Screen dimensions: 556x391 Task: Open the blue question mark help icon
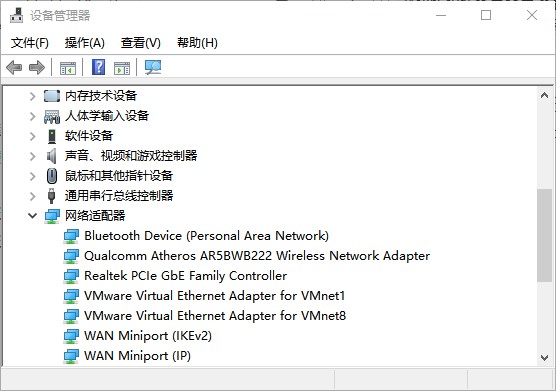click(98, 67)
